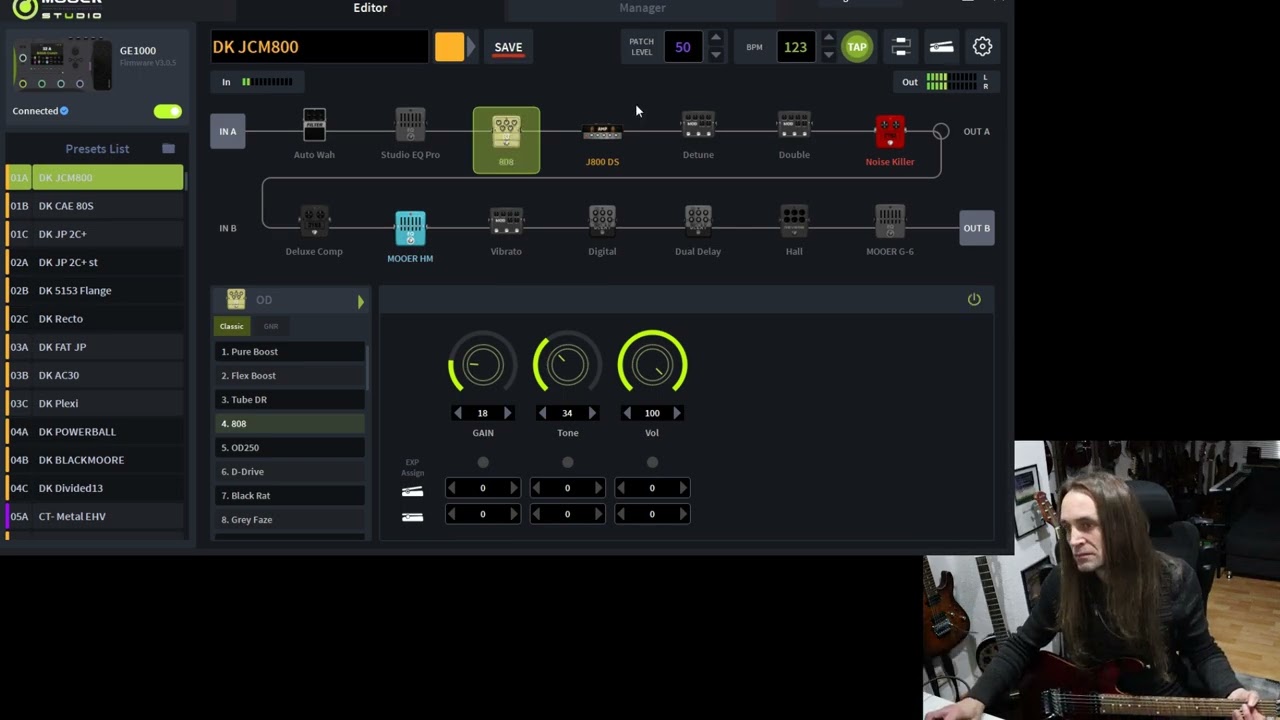The image size is (1280, 720).
Task: Toggle the Tone EXP assign dot
Action: tap(568, 462)
